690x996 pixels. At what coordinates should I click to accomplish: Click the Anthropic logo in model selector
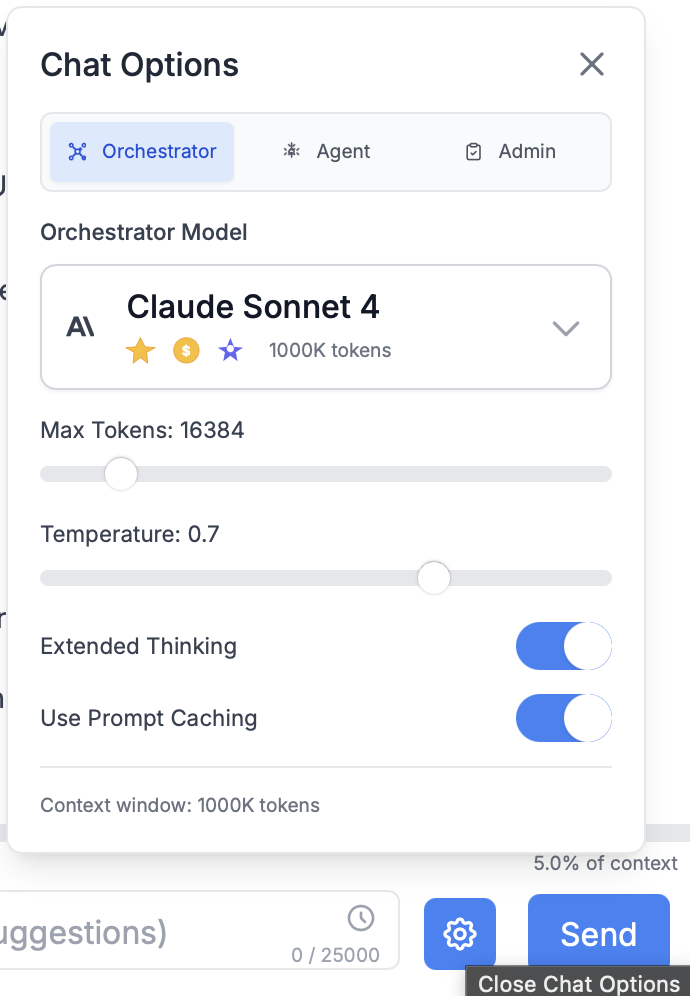[80, 327]
